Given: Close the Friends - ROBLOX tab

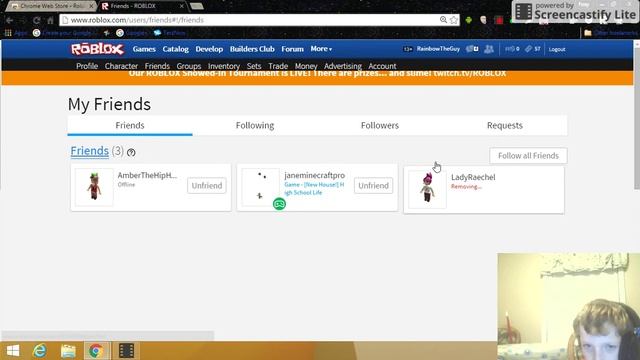Looking at the screenshot, I should pos(182,6).
